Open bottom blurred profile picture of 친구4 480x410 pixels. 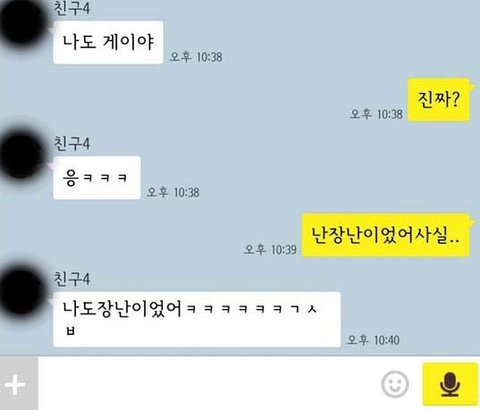(22, 293)
